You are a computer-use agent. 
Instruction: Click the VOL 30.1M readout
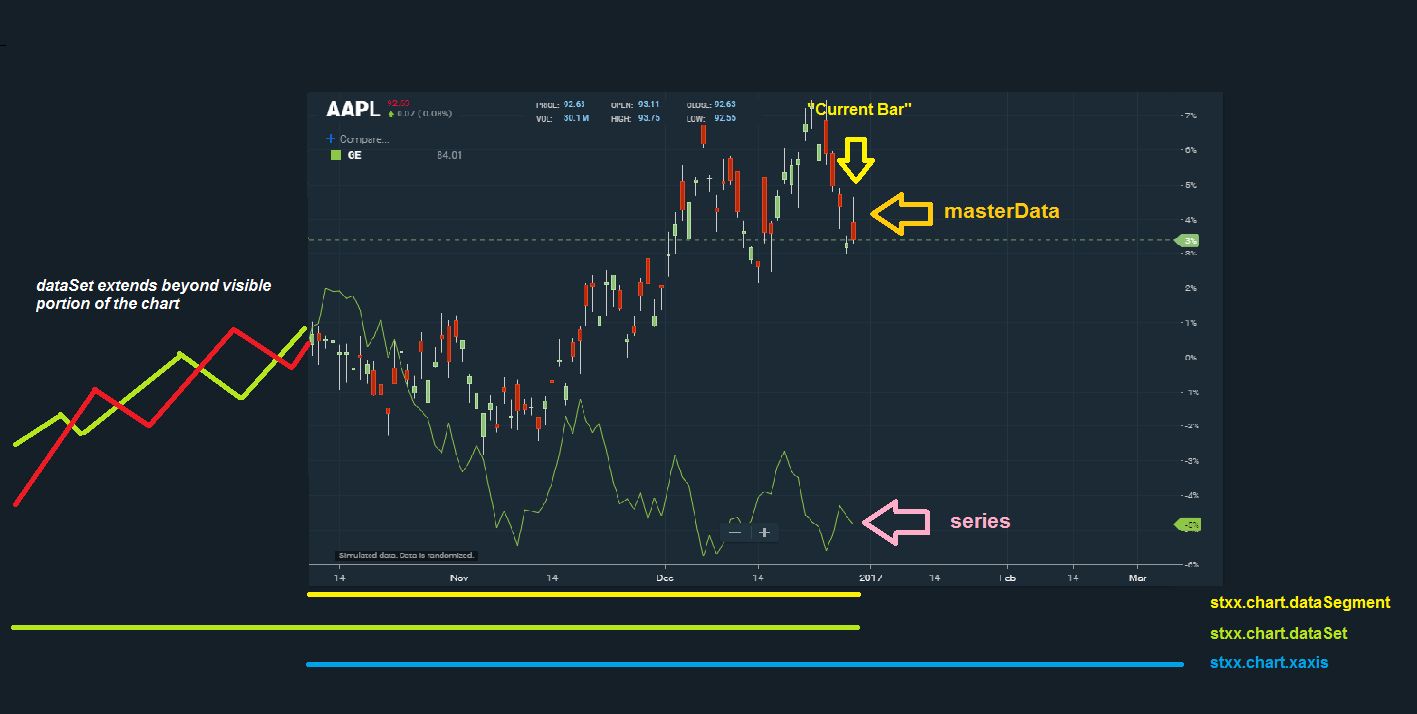562,118
